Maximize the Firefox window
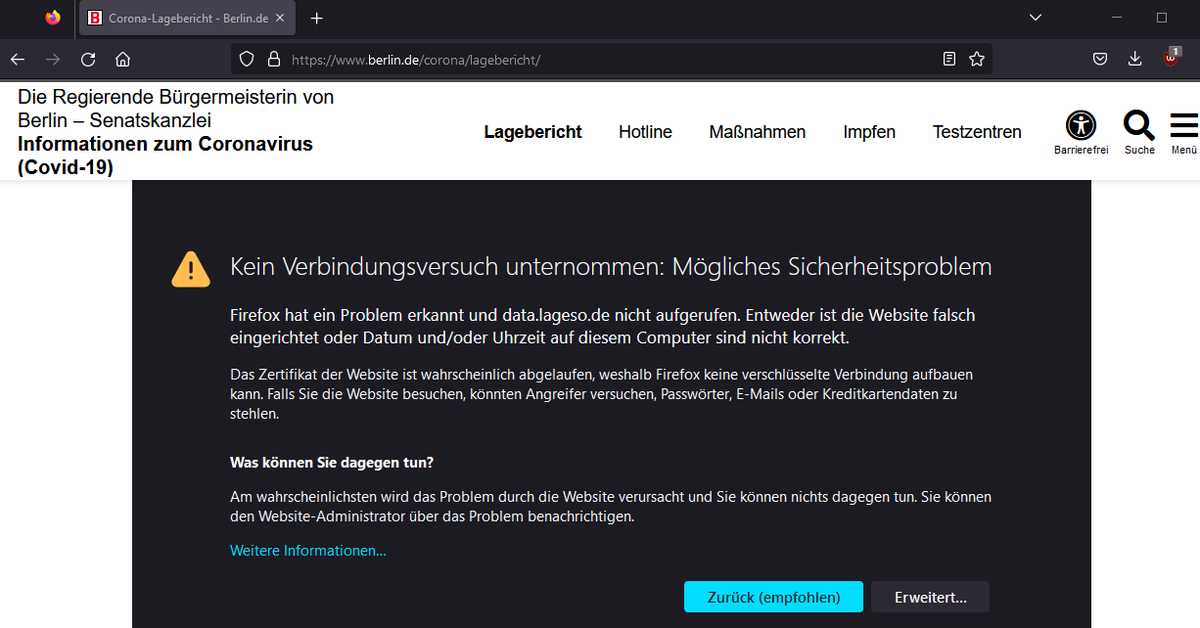This screenshot has width=1200, height=628. (1162, 18)
